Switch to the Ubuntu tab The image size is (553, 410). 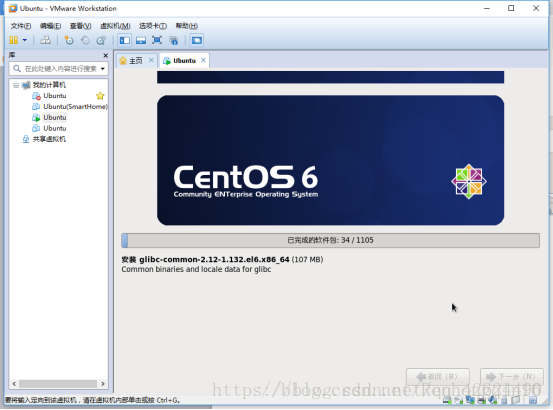[x=184, y=61]
